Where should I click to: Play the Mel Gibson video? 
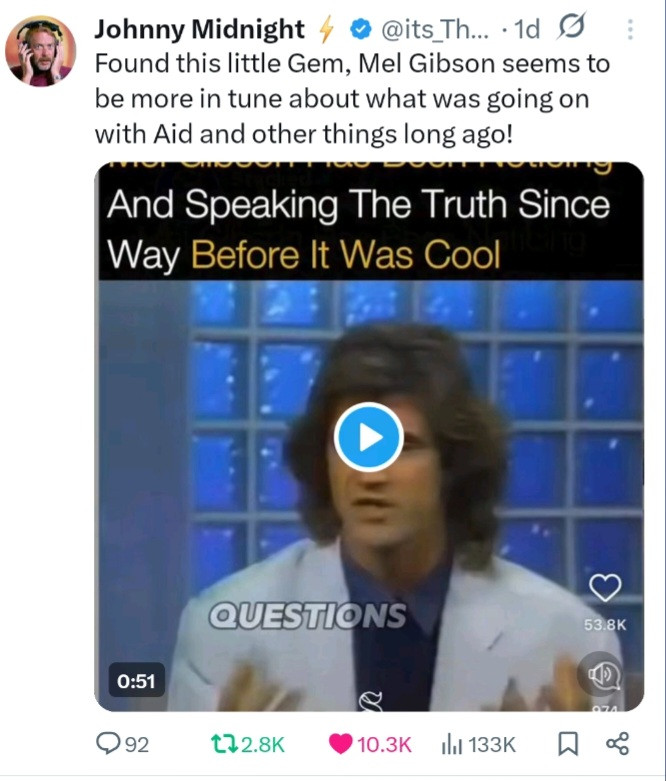[369, 437]
